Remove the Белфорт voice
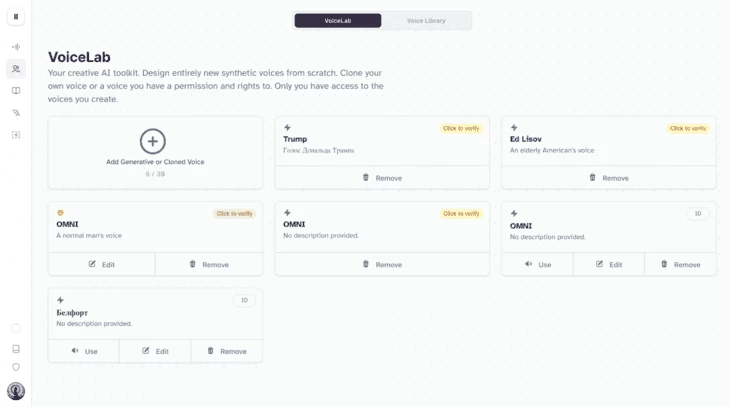The width and height of the screenshot is (730, 407). (x=226, y=351)
